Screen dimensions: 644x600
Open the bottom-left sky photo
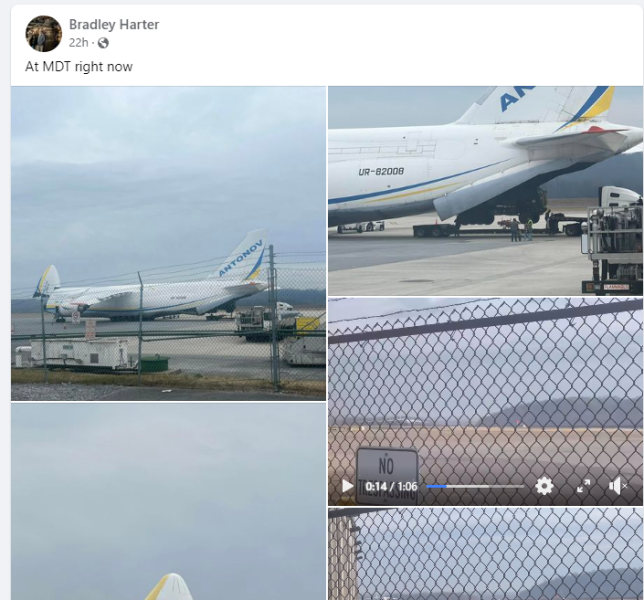pos(168,501)
